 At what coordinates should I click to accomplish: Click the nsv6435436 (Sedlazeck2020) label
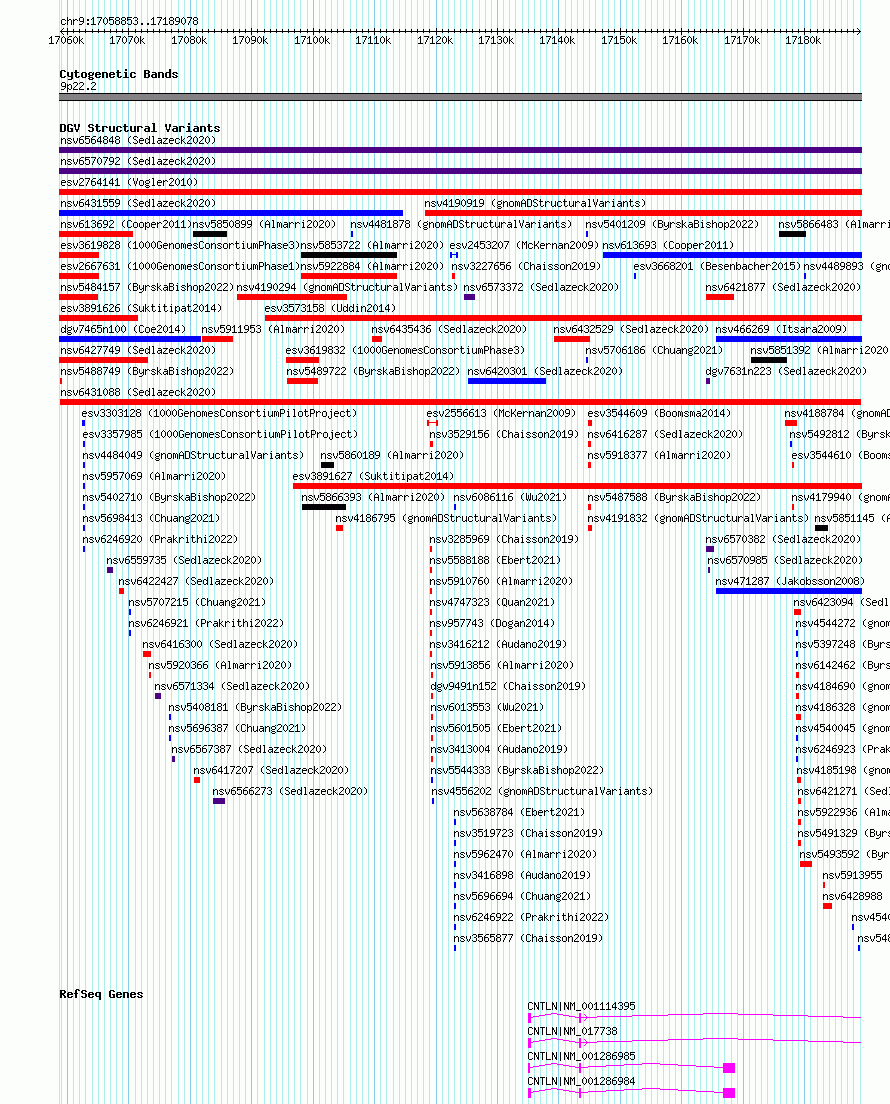[x=449, y=330]
